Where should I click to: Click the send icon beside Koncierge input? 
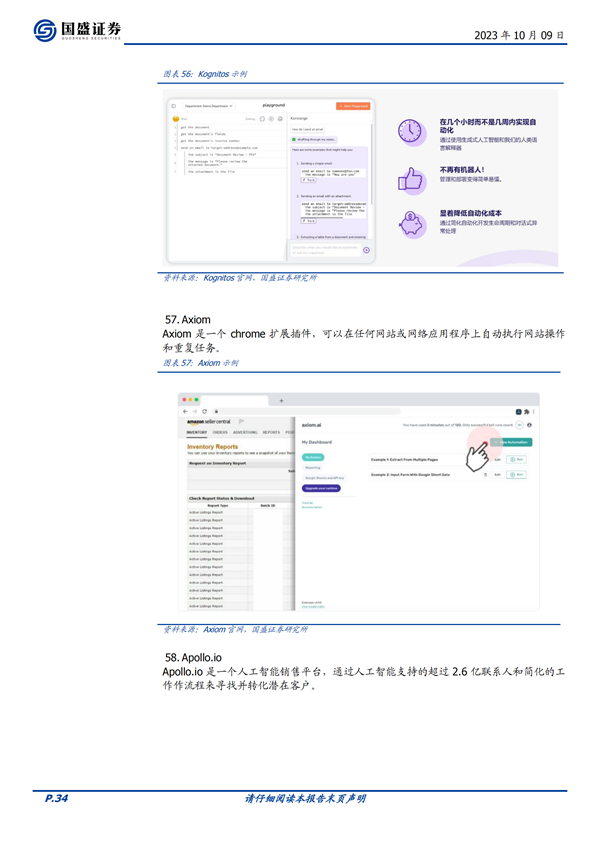click(366, 250)
